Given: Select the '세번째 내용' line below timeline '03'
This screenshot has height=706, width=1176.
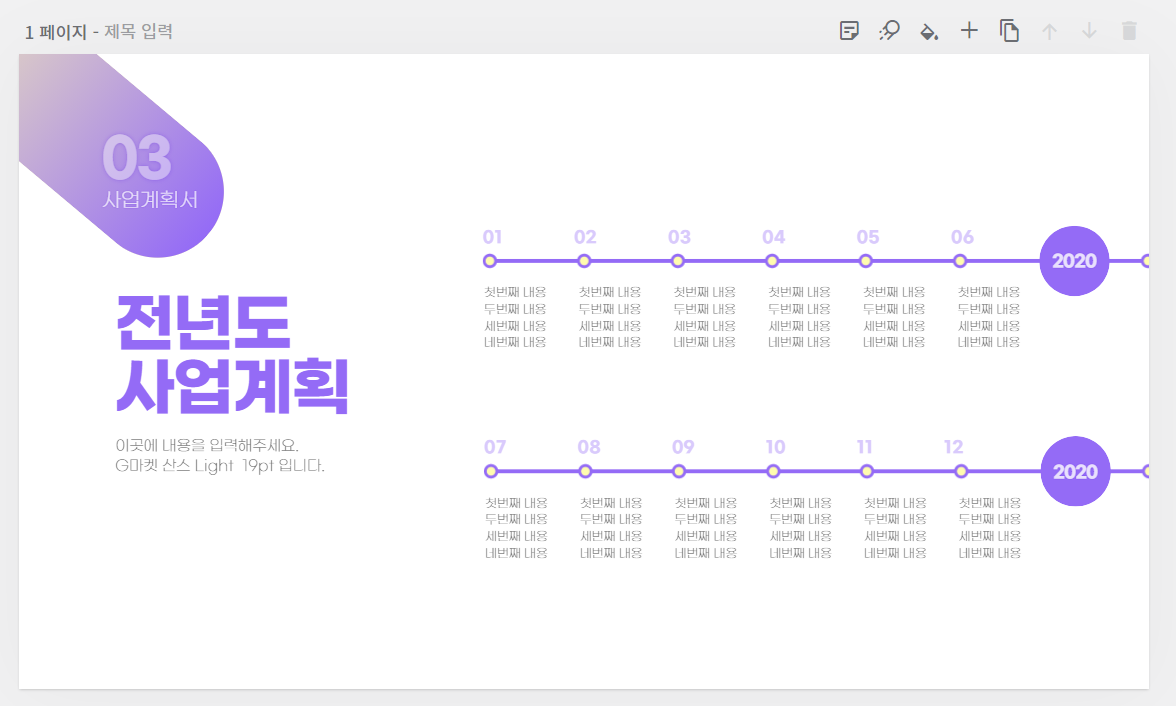Looking at the screenshot, I should 704,326.
